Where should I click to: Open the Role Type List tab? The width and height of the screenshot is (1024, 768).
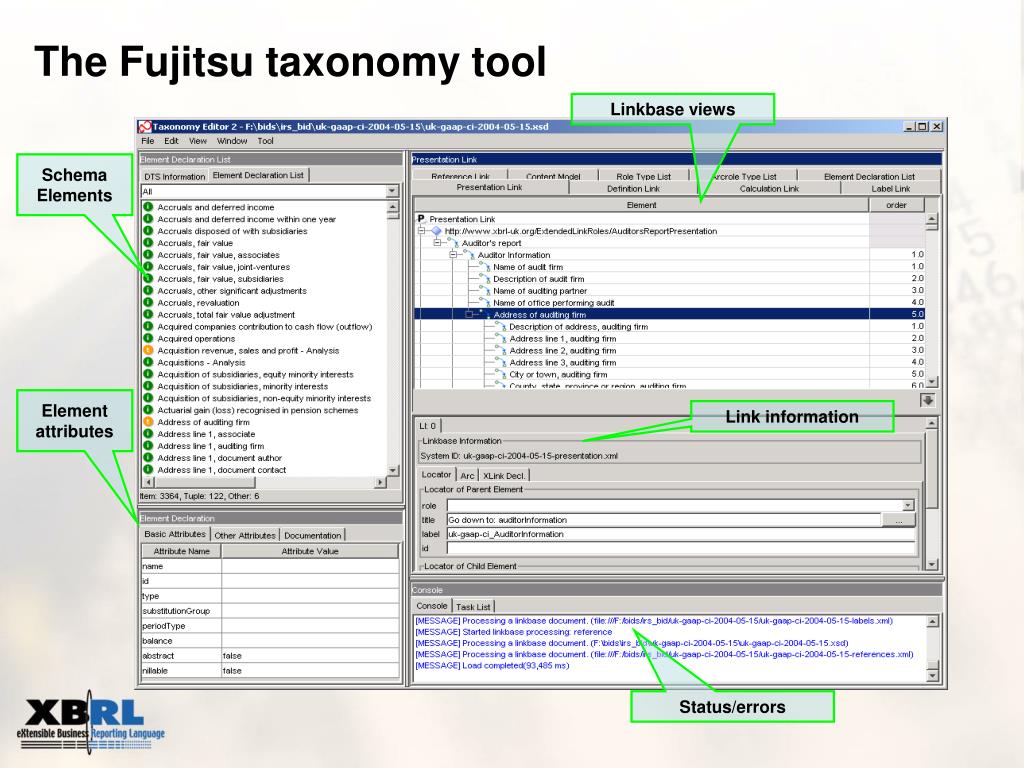pyautogui.click(x=643, y=176)
